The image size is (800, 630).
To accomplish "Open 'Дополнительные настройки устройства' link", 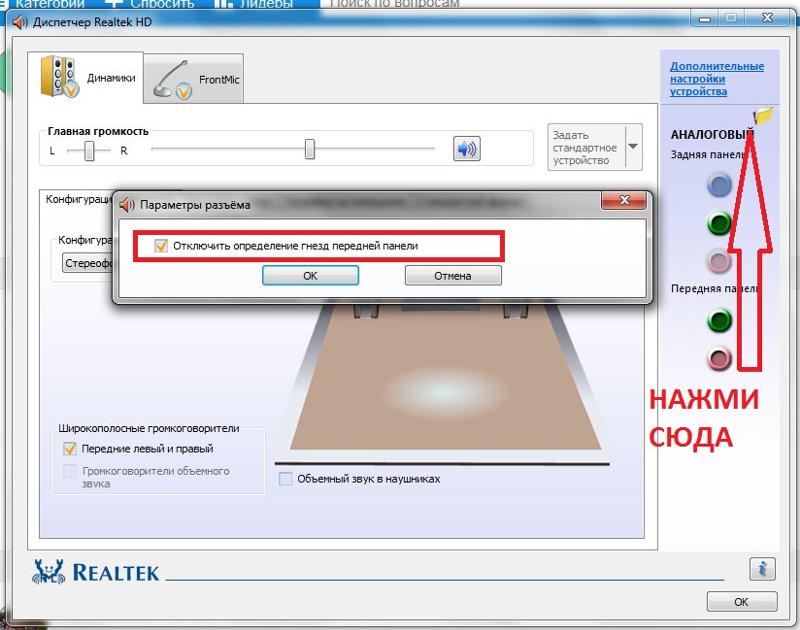I will (x=717, y=79).
